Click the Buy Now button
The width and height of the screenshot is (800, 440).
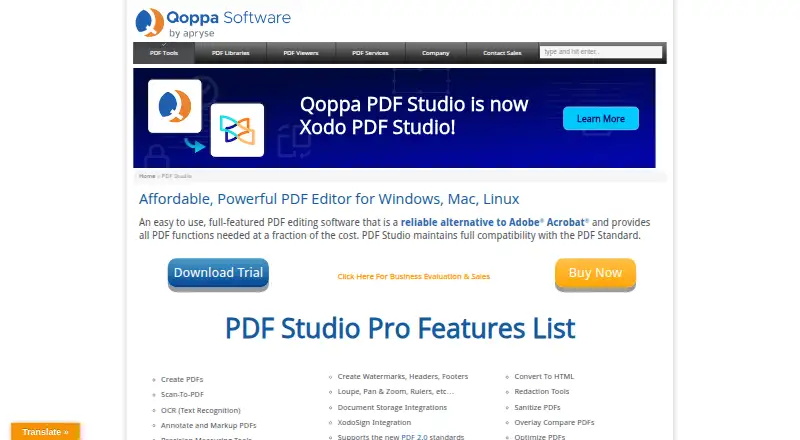coord(595,273)
